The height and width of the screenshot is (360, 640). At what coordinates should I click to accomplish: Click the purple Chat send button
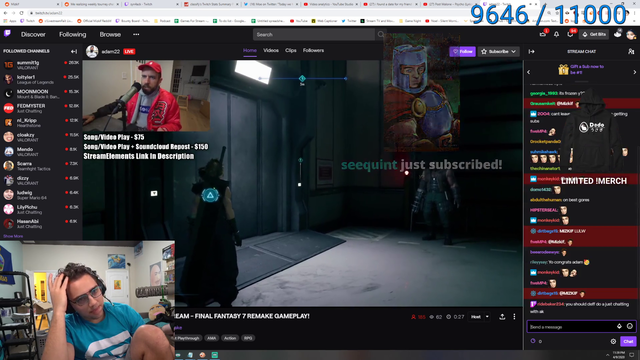pos(628,341)
